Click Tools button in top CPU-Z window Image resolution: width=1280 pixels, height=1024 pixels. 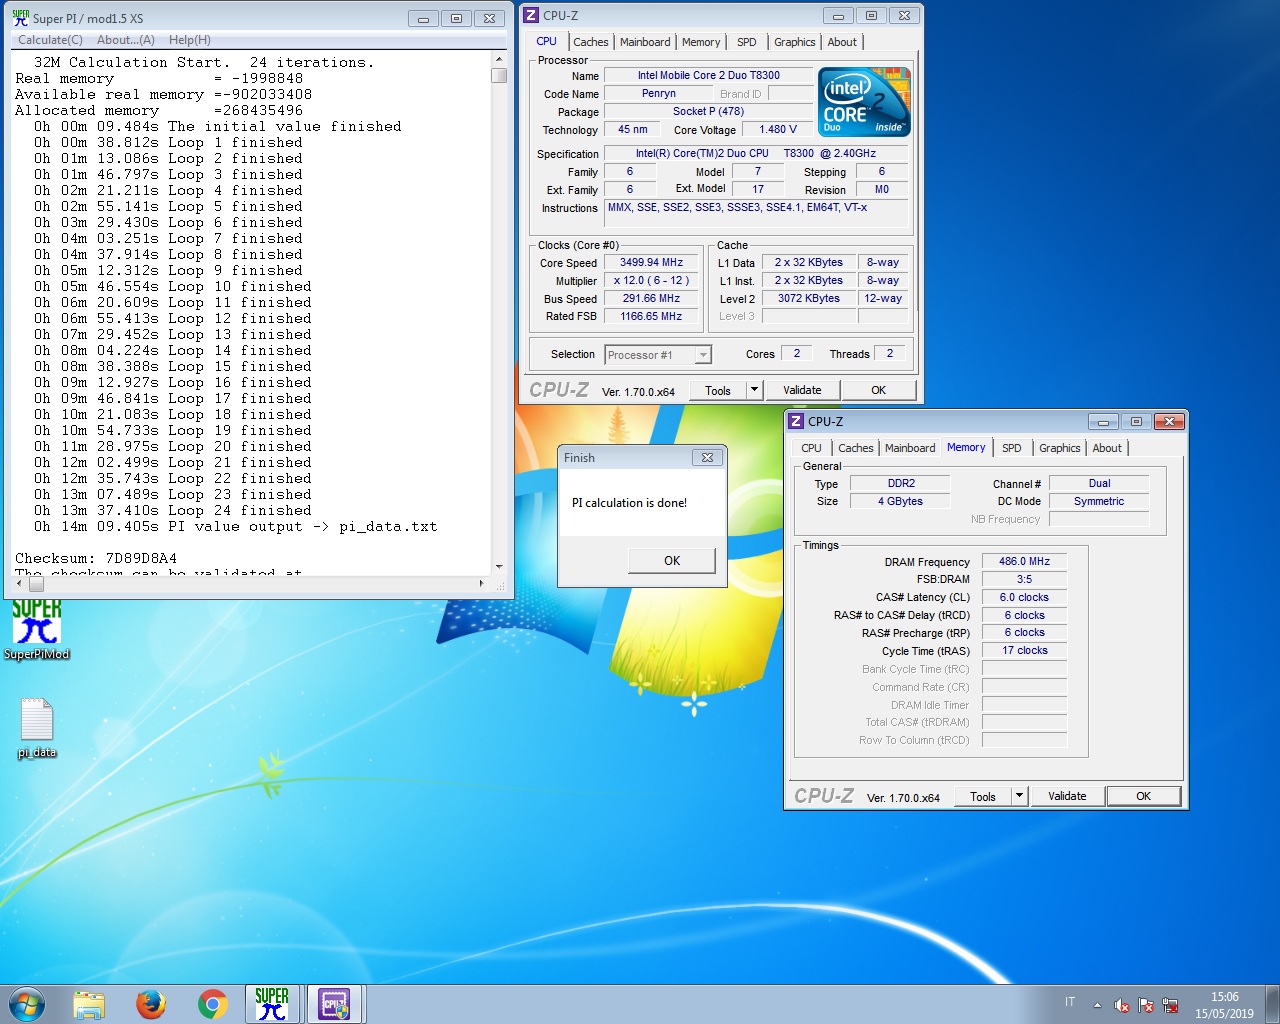718,391
